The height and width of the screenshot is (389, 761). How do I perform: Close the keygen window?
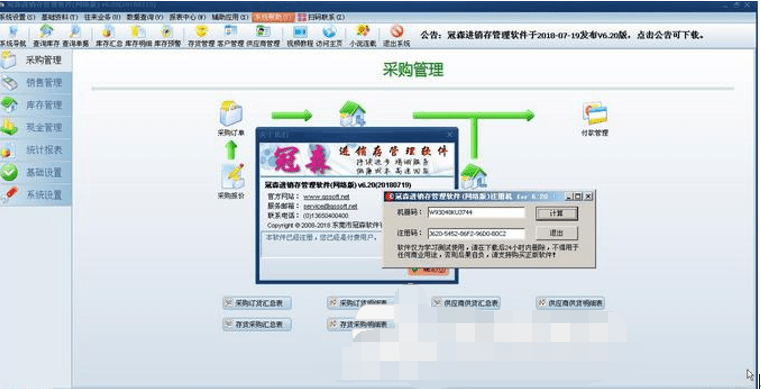[x=588, y=196]
